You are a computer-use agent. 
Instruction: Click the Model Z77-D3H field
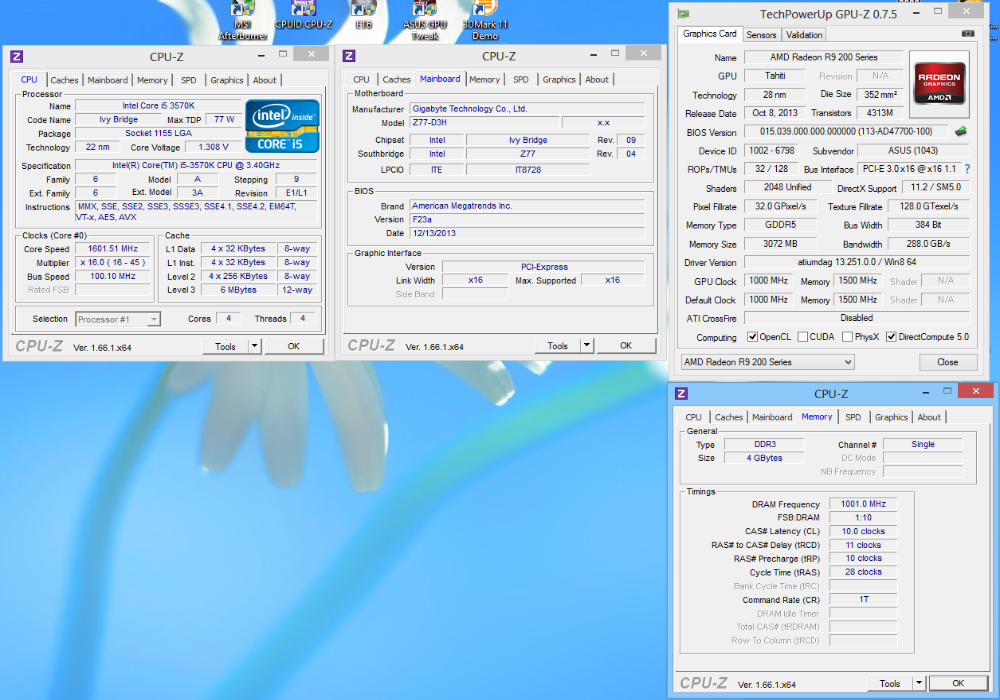[x=484, y=122]
